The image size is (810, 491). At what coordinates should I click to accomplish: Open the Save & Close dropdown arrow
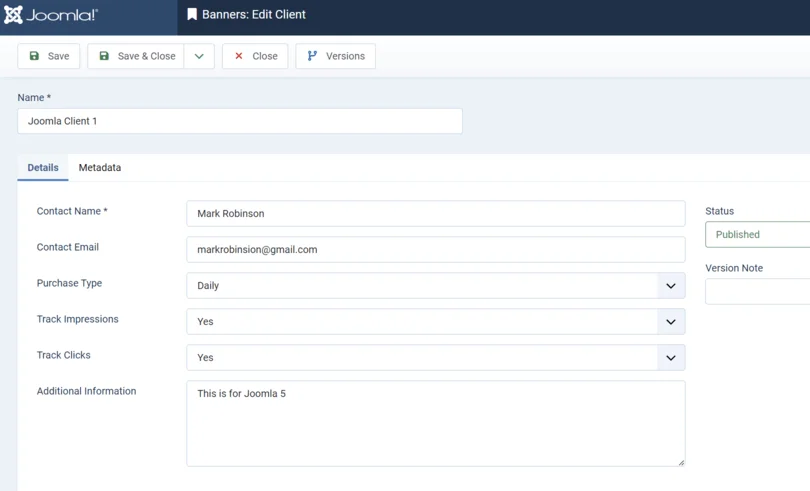pos(199,56)
